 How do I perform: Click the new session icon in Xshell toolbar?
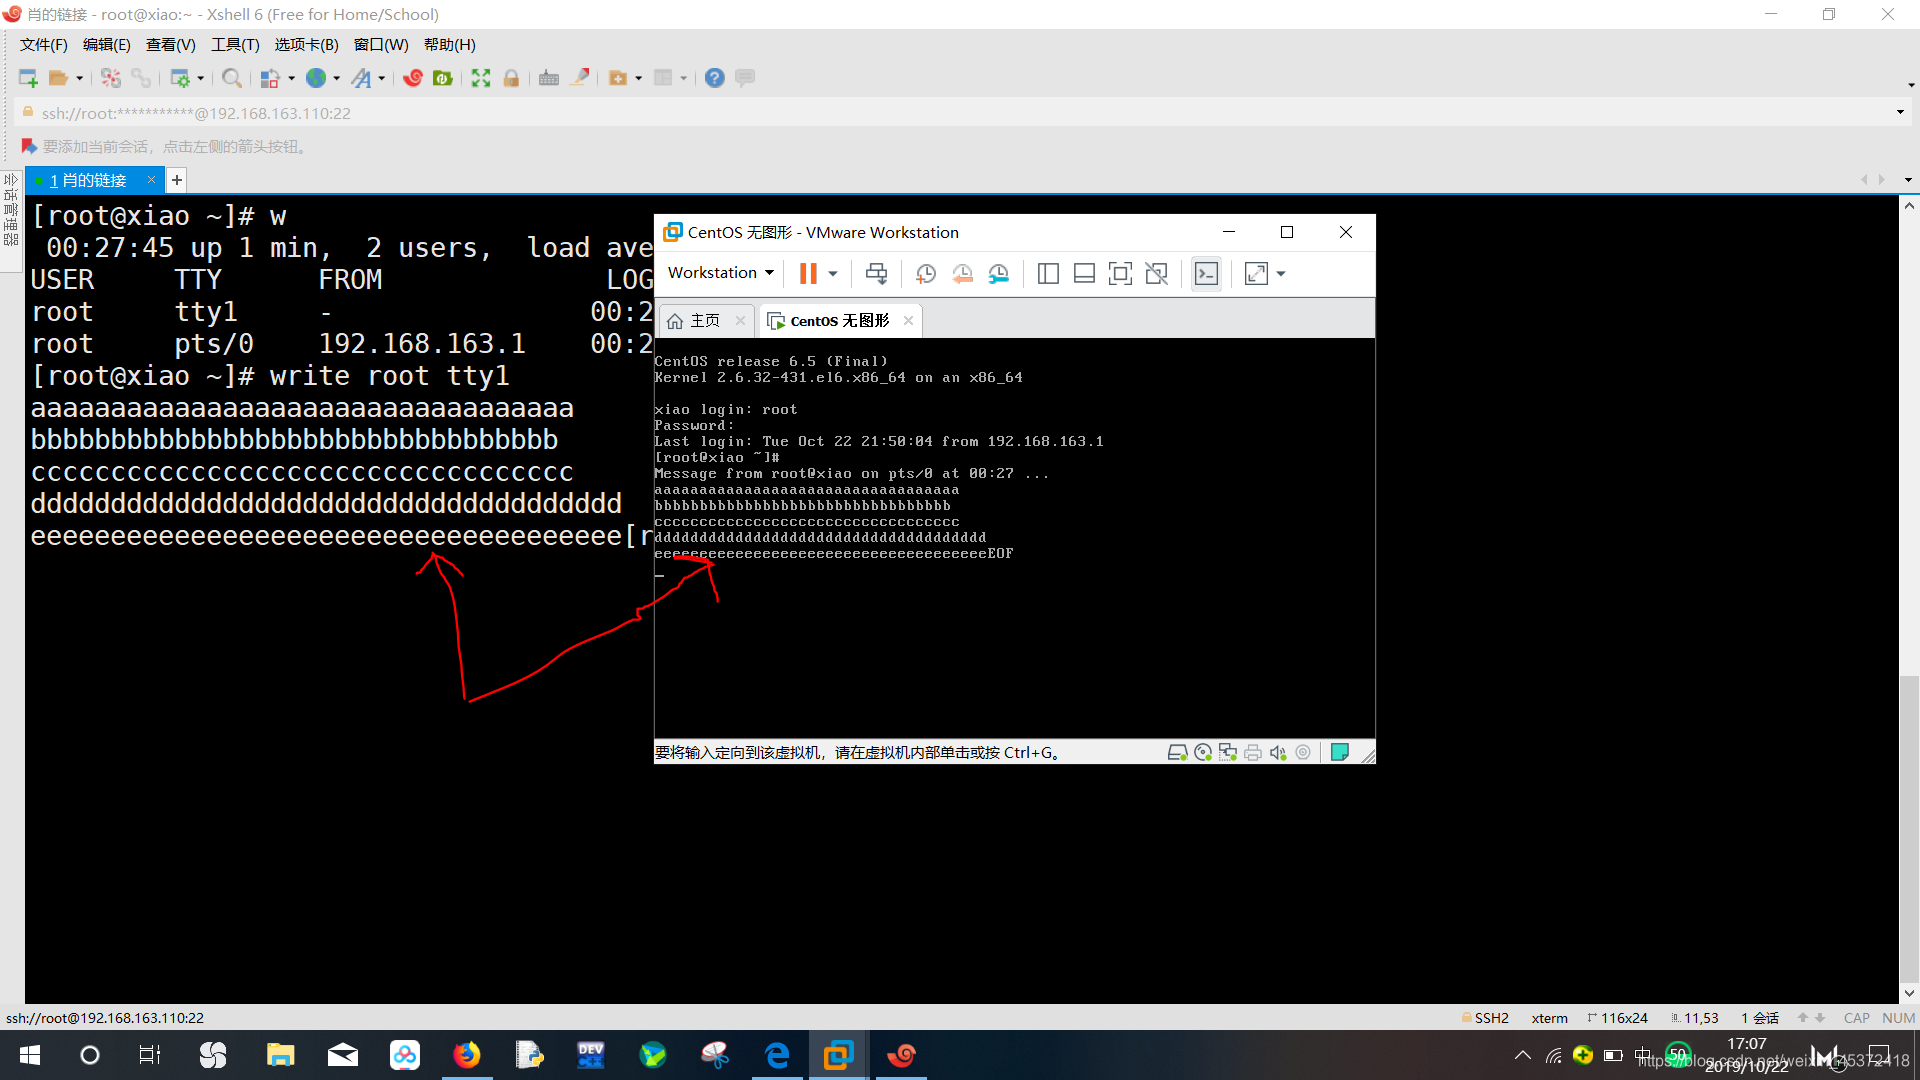(27, 78)
